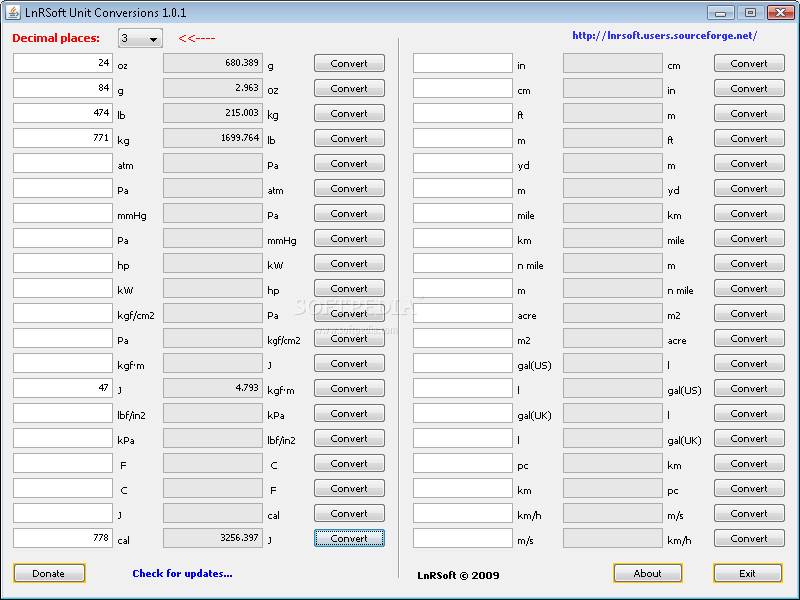The width and height of the screenshot is (800, 600).
Task: Click Convert for lb to kg
Action: pos(349,113)
